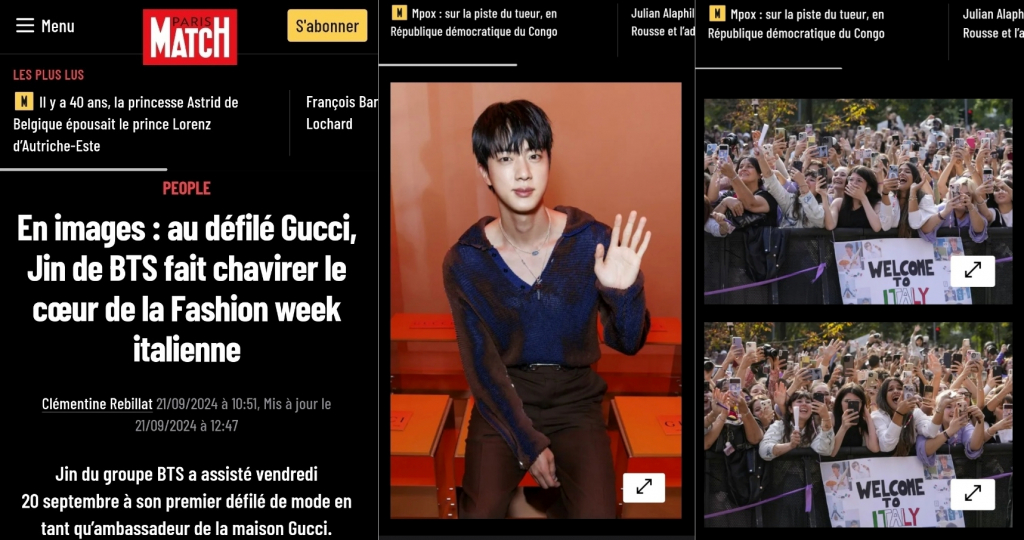Viewport: 1024px width, 540px height.
Task: Click the LES PLUS LUS section heading
Action: [x=48, y=75]
